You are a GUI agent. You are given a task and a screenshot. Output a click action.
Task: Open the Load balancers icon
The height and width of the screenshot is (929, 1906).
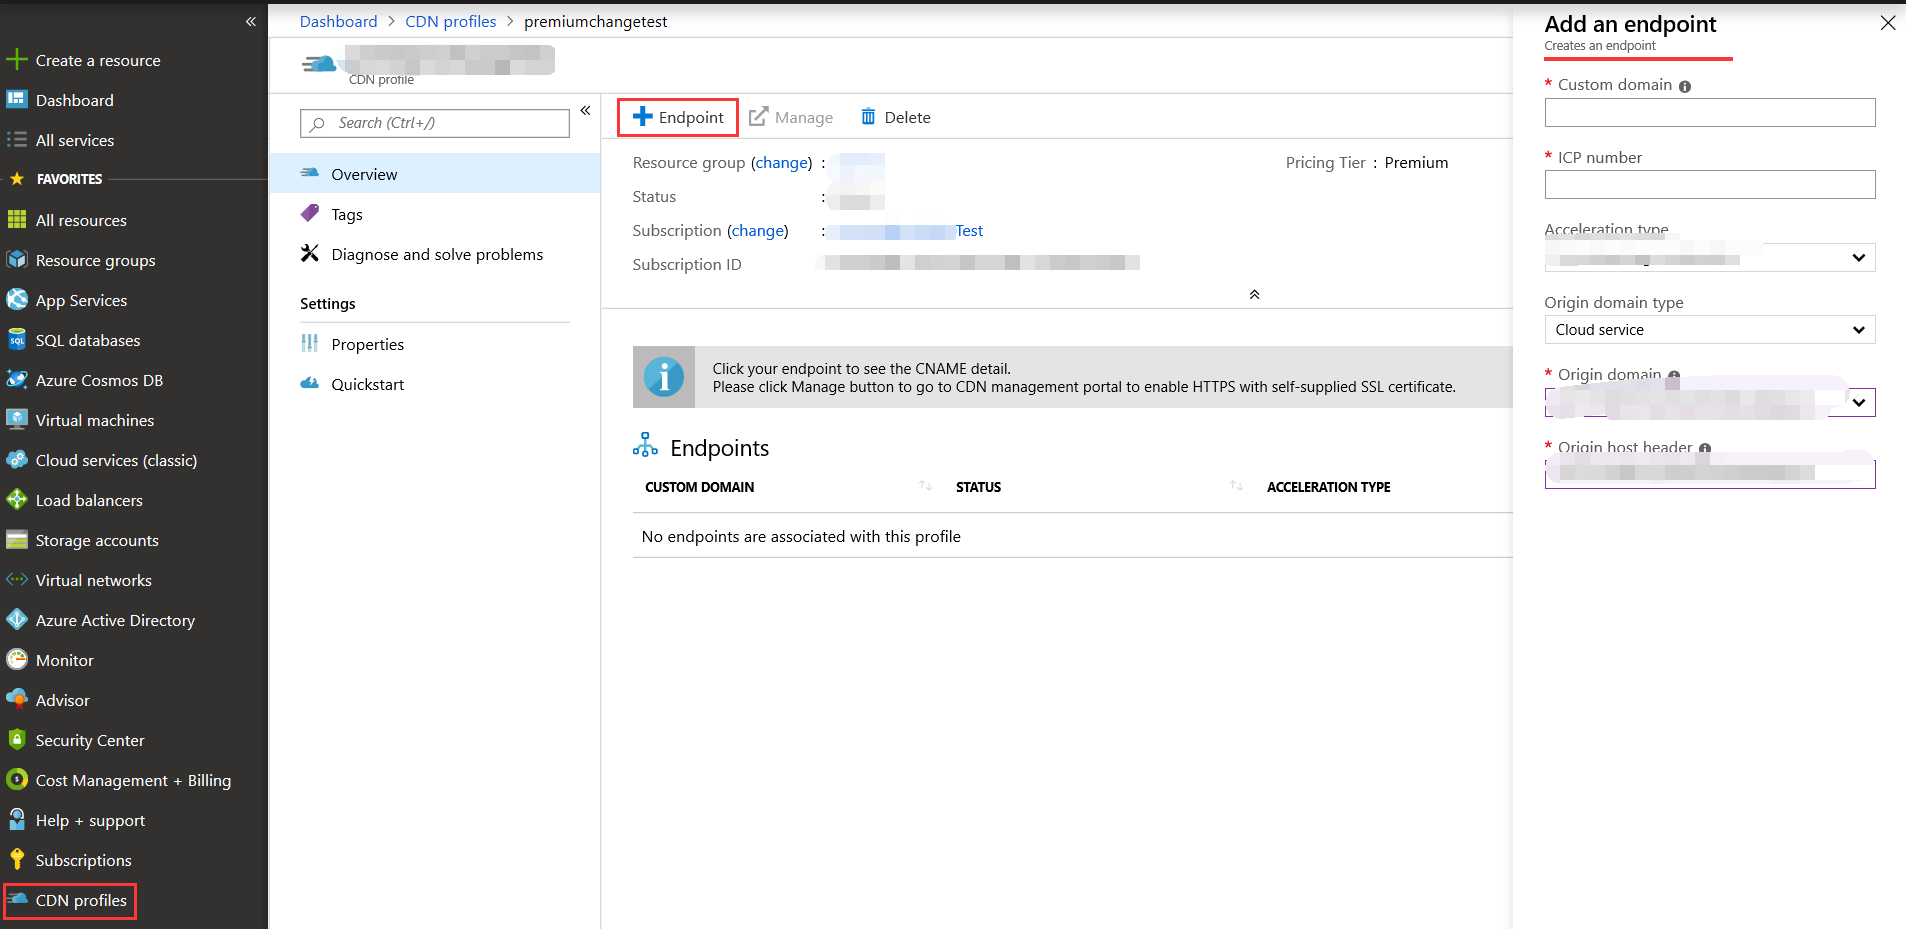click(17, 500)
